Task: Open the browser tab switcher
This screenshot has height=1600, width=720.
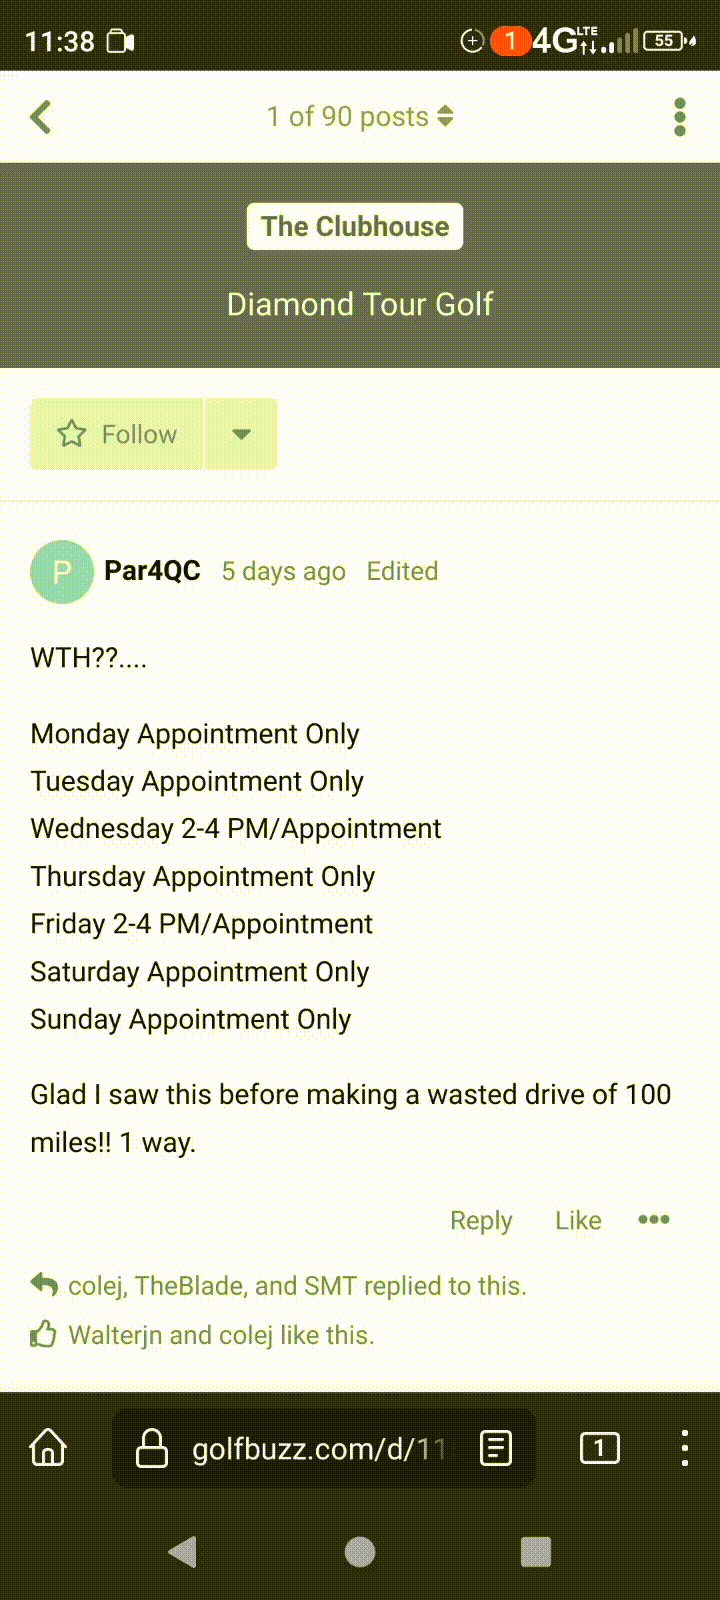Action: coord(599,1447)
